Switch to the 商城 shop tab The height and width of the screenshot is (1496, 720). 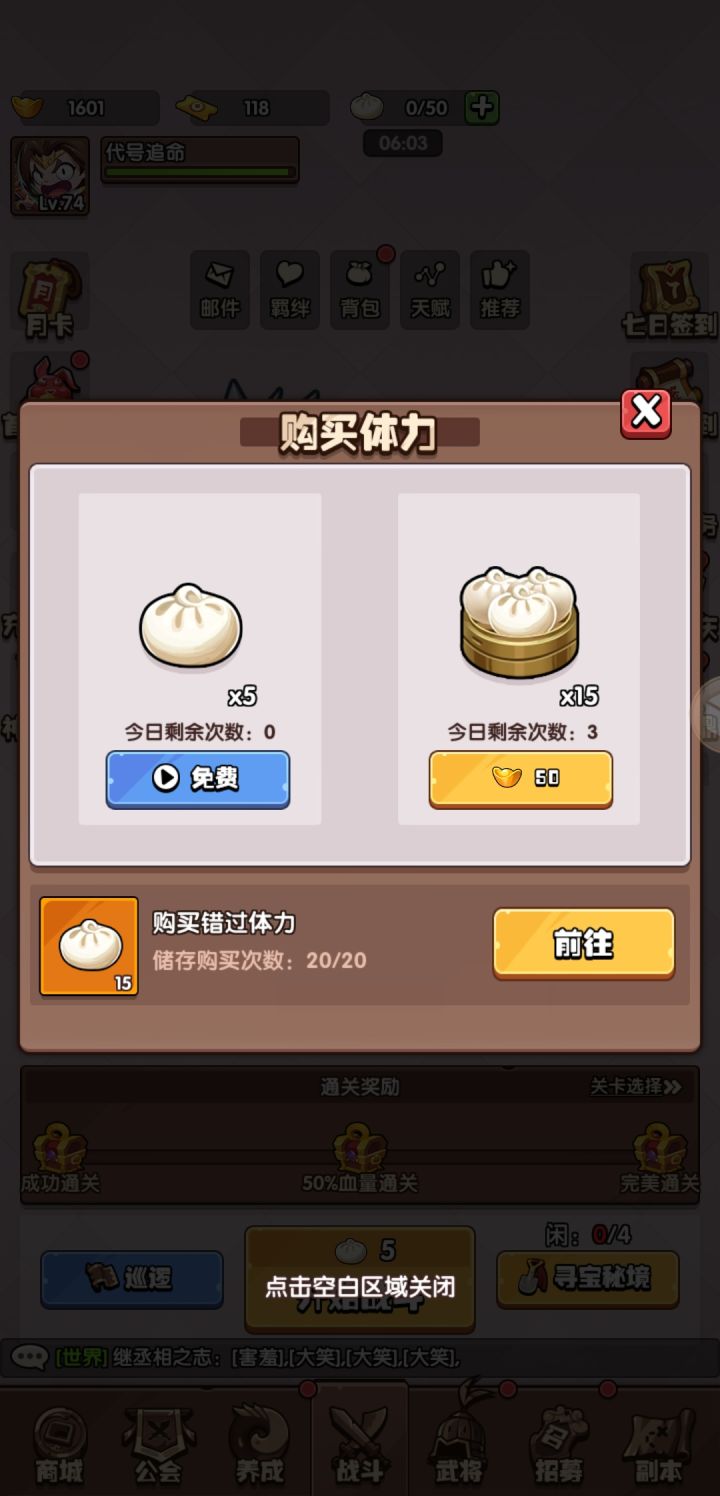coord(59,1443)
